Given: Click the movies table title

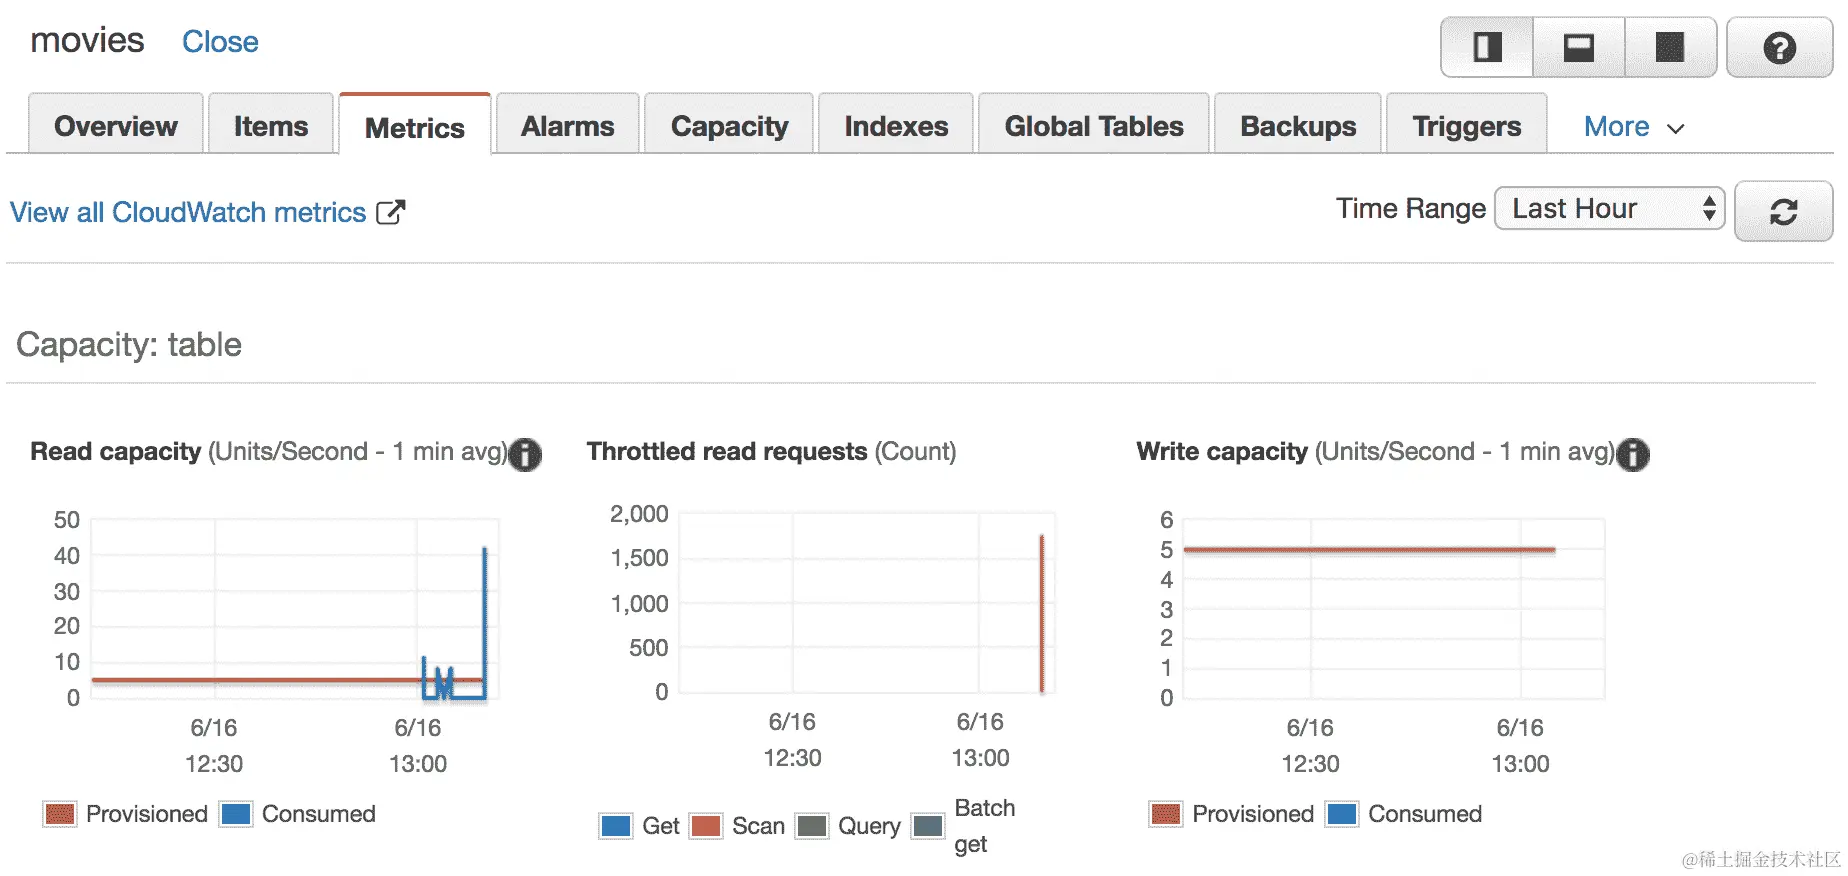Looking at the screenshot, I should tap(88, 41).
